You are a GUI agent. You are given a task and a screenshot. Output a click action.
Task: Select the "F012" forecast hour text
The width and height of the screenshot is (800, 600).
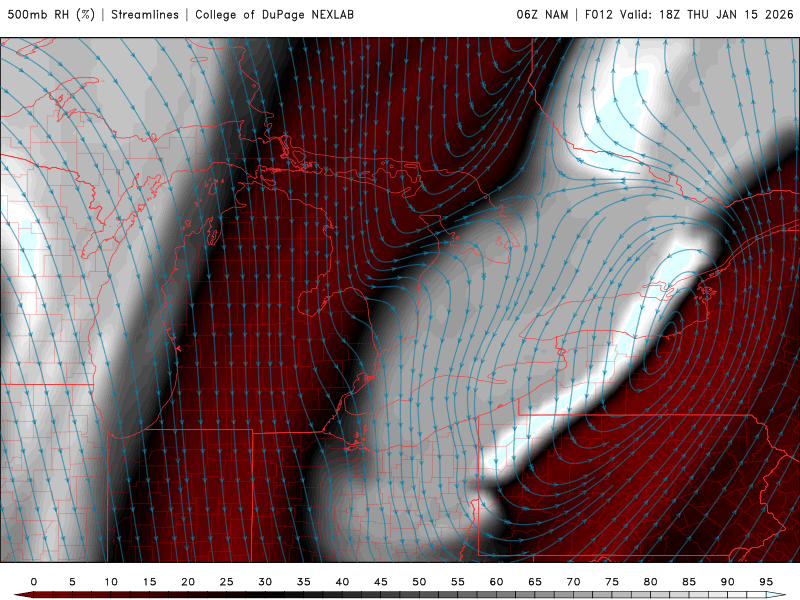click(x=598, y=15)
